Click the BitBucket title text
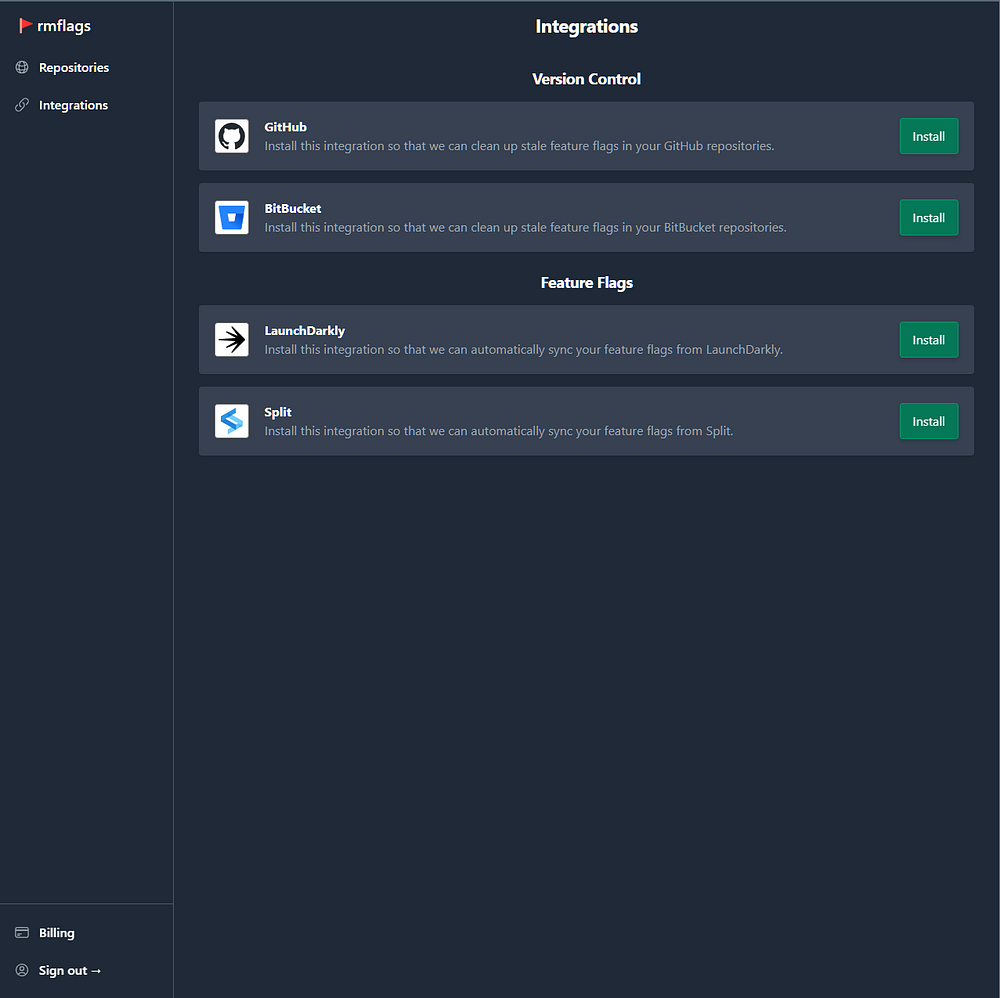The width and height of the screenshot is (1000, 998). [x=293, y=209]
